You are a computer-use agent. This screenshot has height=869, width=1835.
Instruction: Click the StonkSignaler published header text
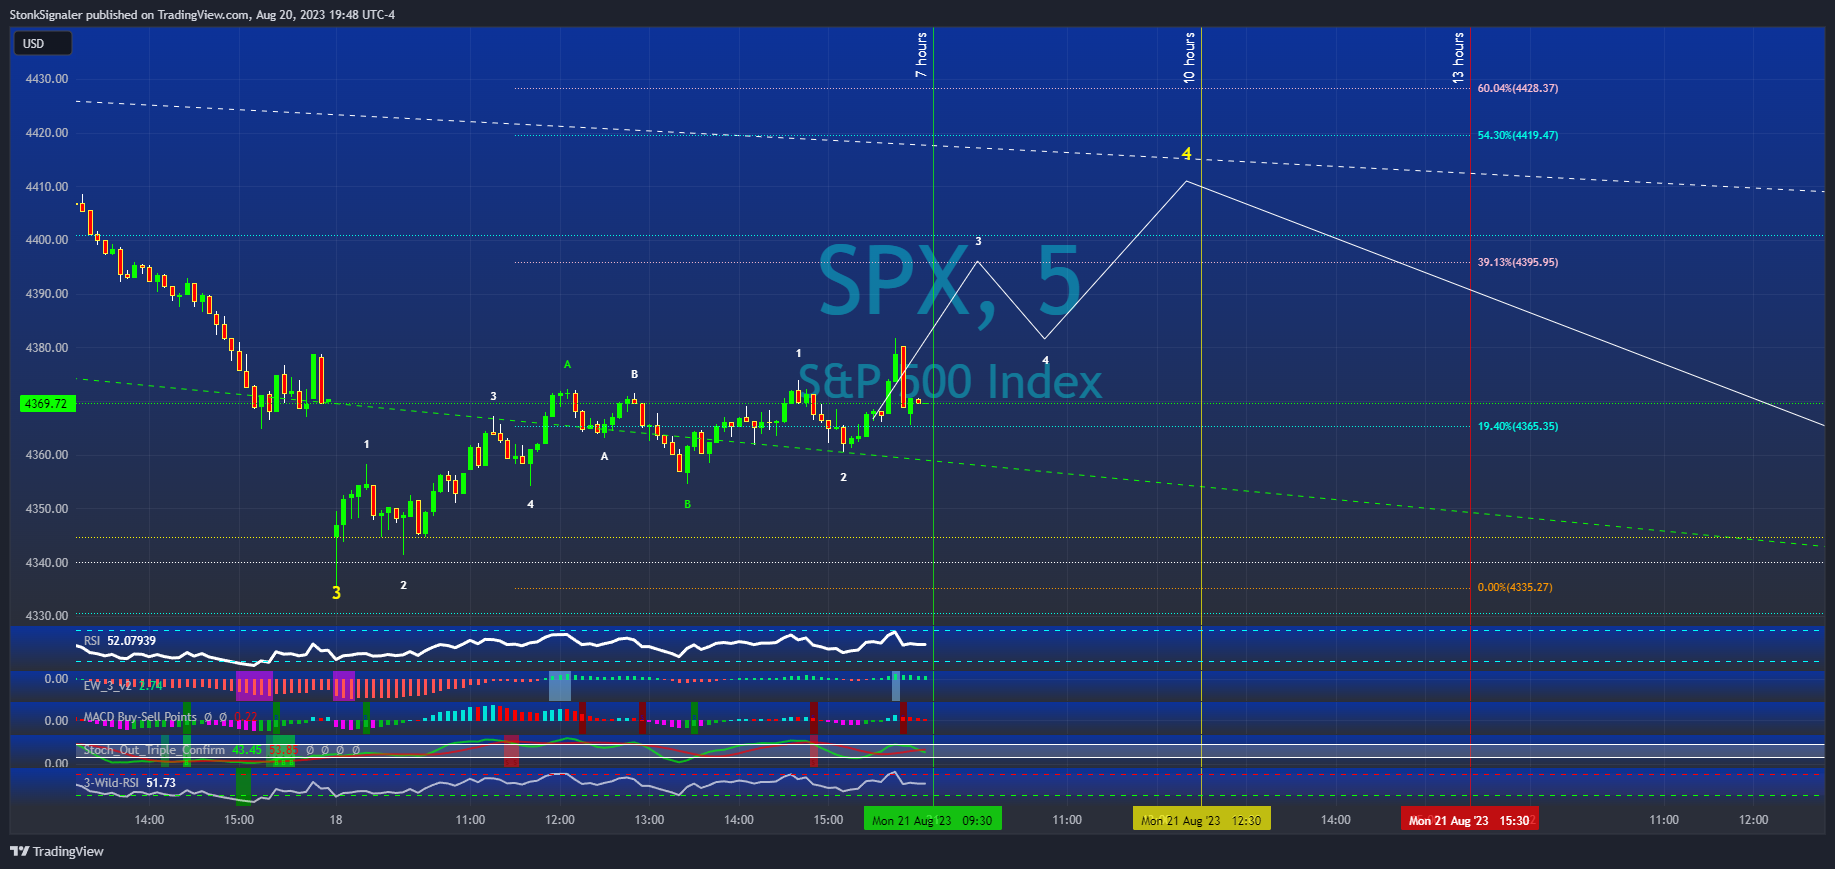pyautogui.click(x=202, y=15)
